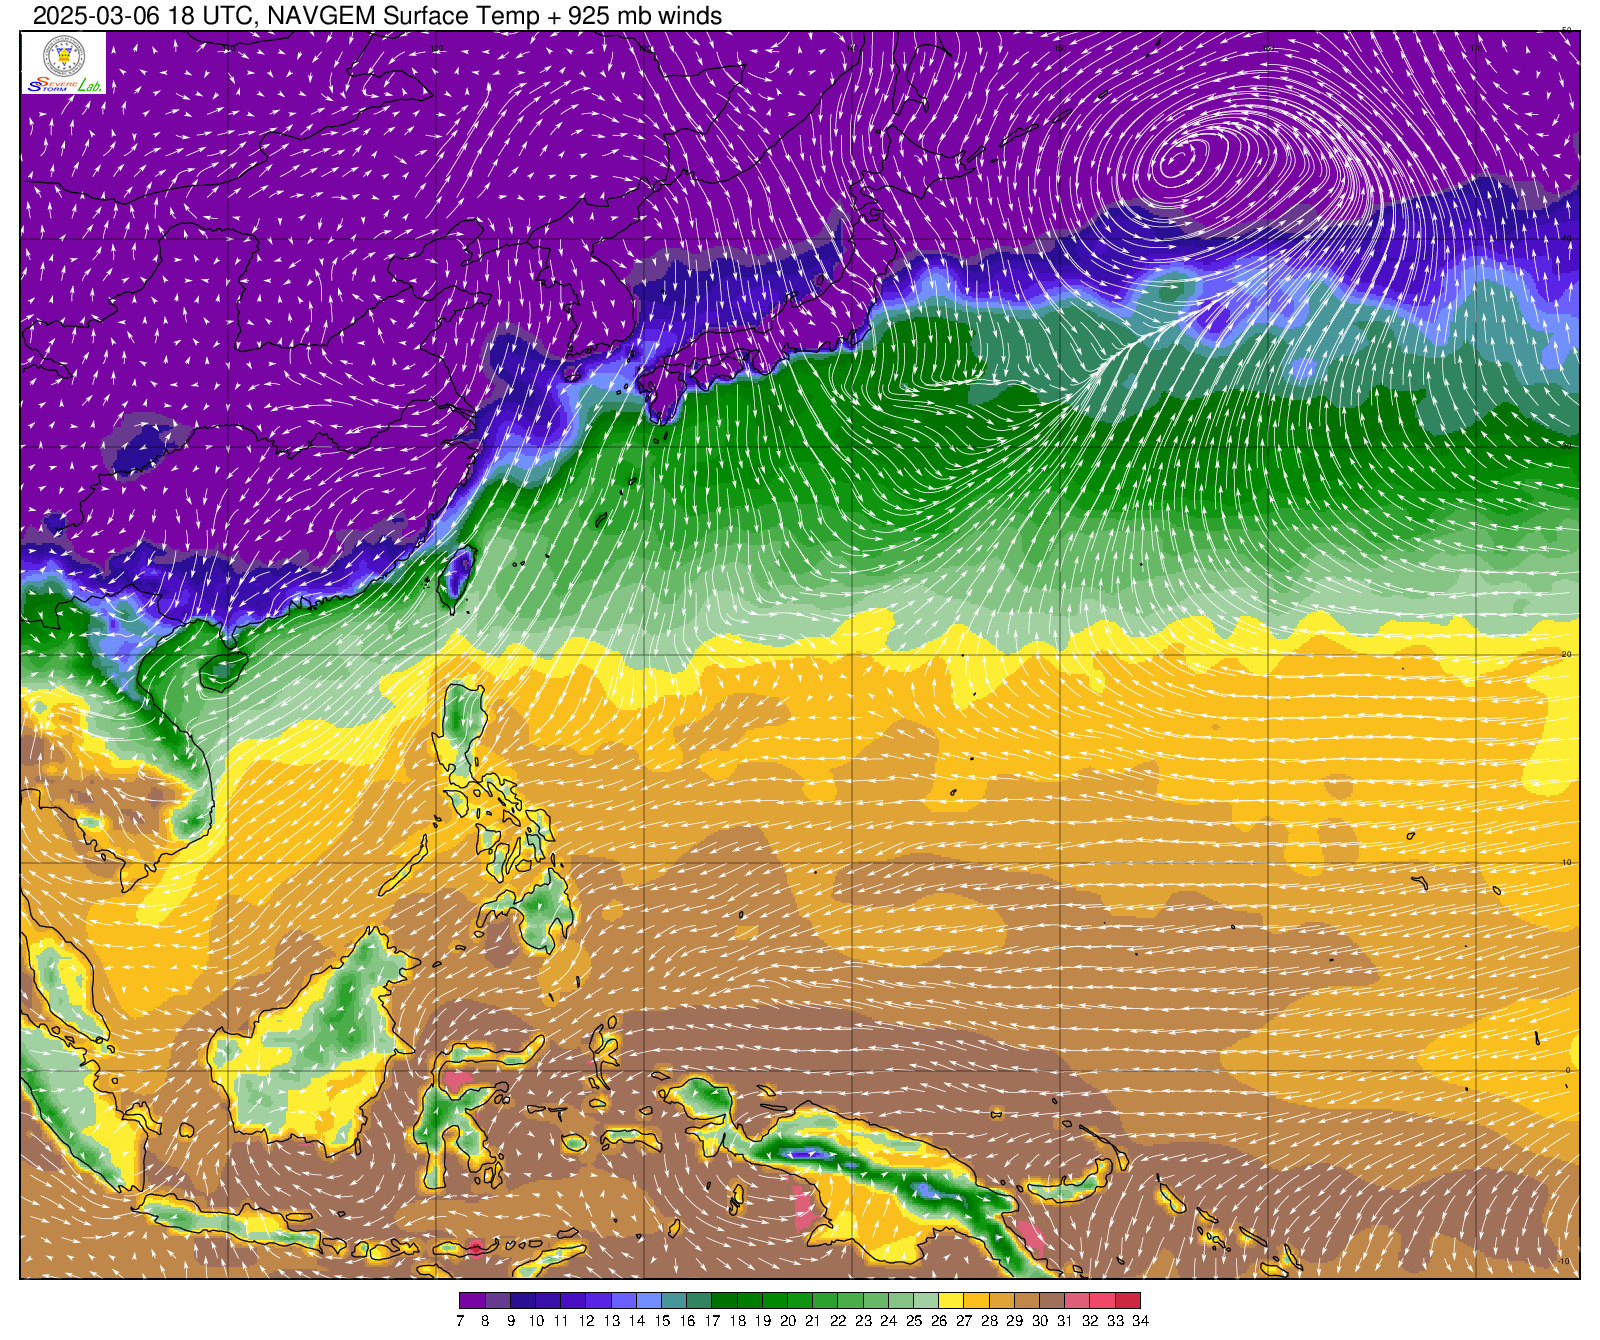
Task: Click the legend label '28'
Action: pos(990,1321)
